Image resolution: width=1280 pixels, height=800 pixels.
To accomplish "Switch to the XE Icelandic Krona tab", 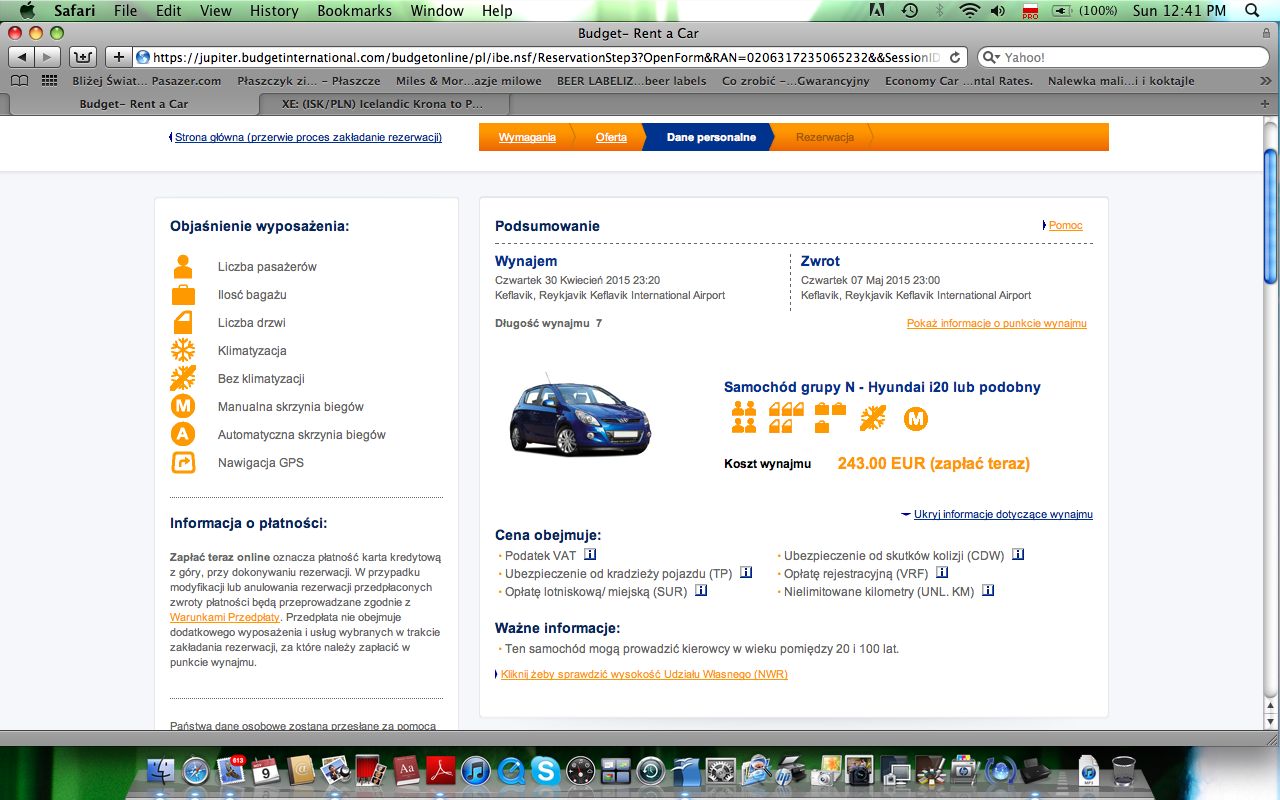I will point(383,103).
